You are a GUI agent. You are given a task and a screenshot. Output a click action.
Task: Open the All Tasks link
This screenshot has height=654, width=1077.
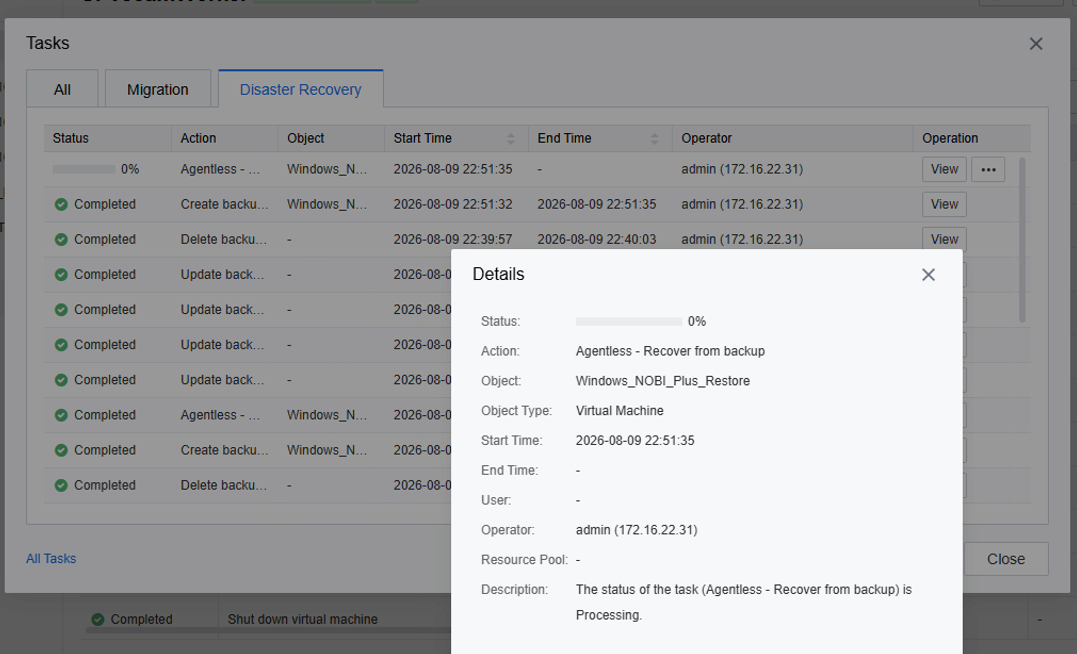point(51,559)
